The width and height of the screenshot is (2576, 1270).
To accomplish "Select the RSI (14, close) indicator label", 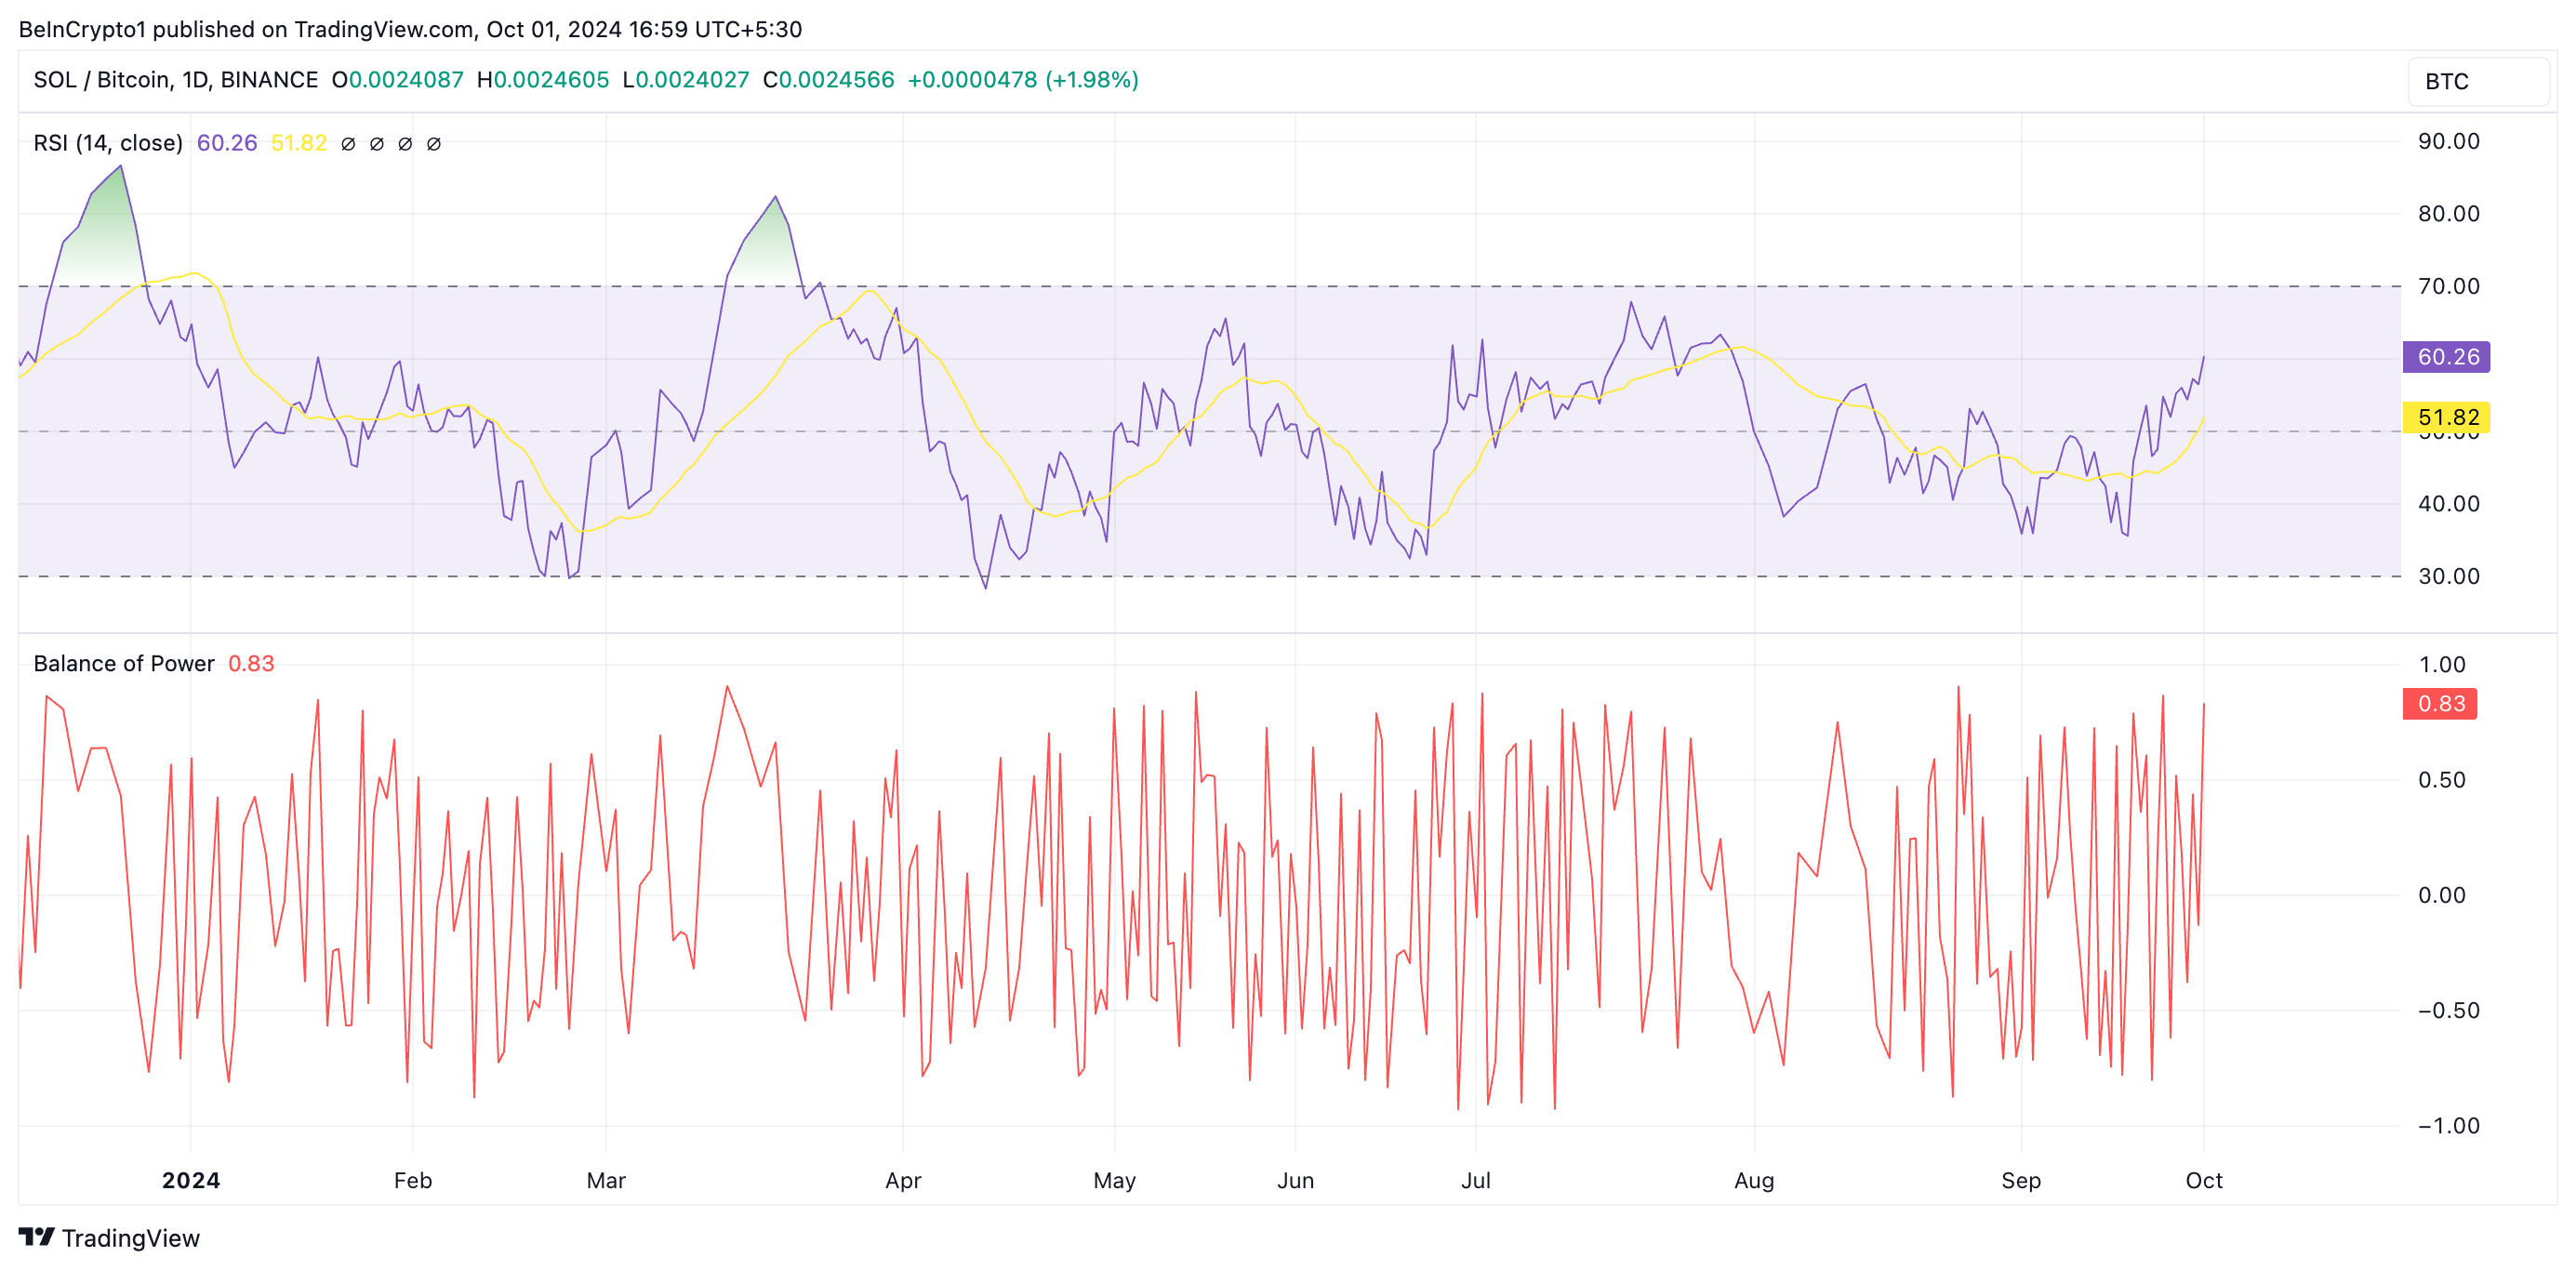I will pyautogui.click(x=108, y=143).
